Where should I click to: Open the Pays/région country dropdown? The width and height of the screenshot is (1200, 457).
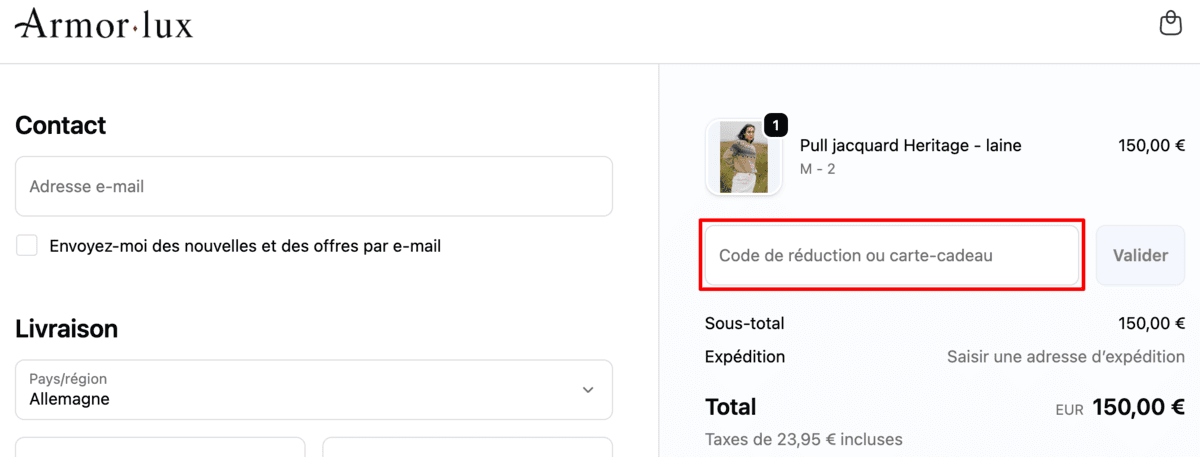coord(313,390)
